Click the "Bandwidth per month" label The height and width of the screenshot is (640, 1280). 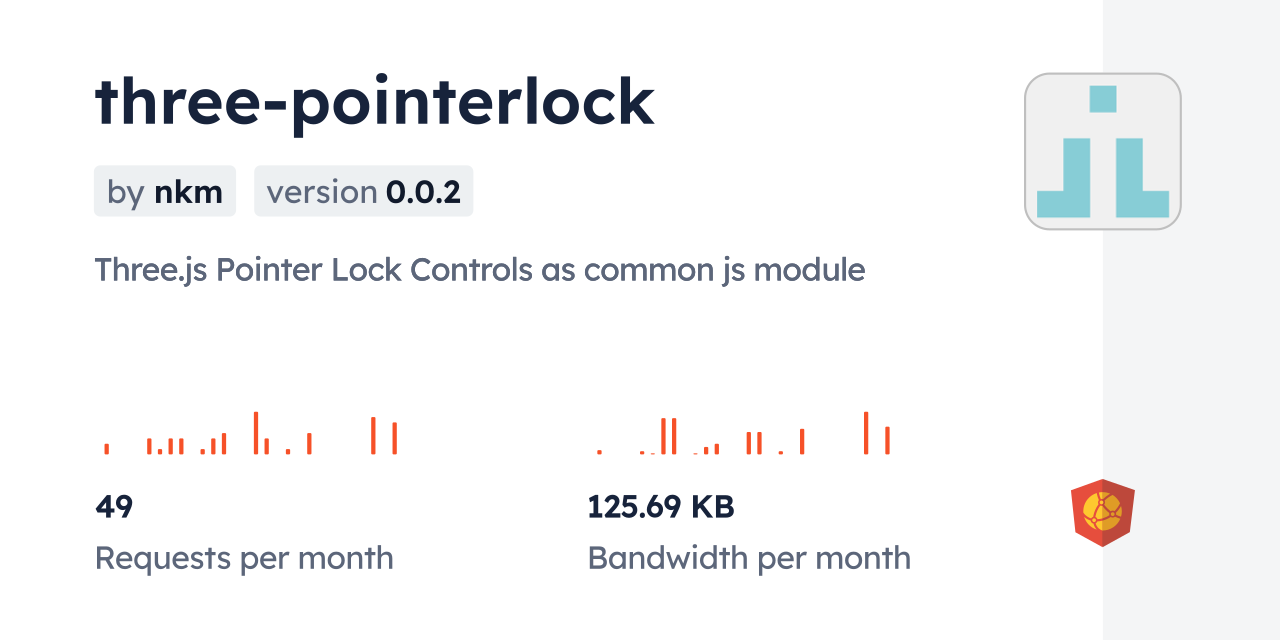click(749, 558)
